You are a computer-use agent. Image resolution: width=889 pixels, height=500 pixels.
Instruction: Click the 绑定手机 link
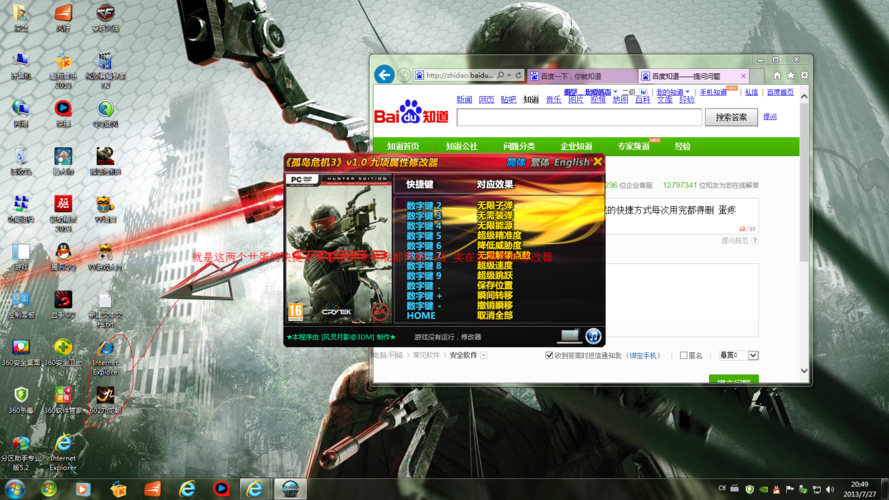(645, 356)
